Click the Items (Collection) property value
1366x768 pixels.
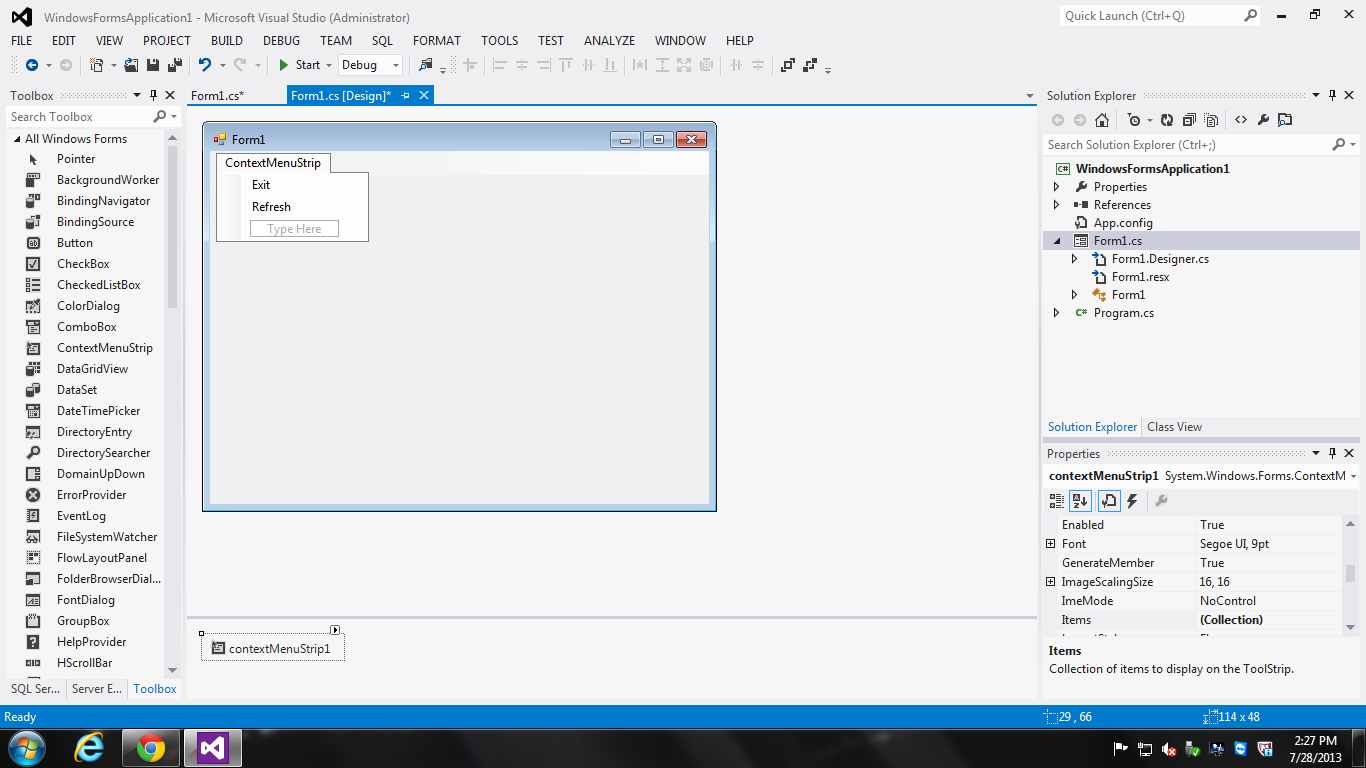[x=1270, y=620]
